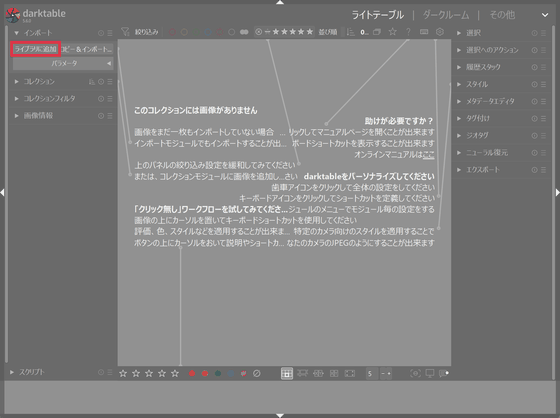
Task: Select the zoomable lighttable layout
Action: click(302, 374)
